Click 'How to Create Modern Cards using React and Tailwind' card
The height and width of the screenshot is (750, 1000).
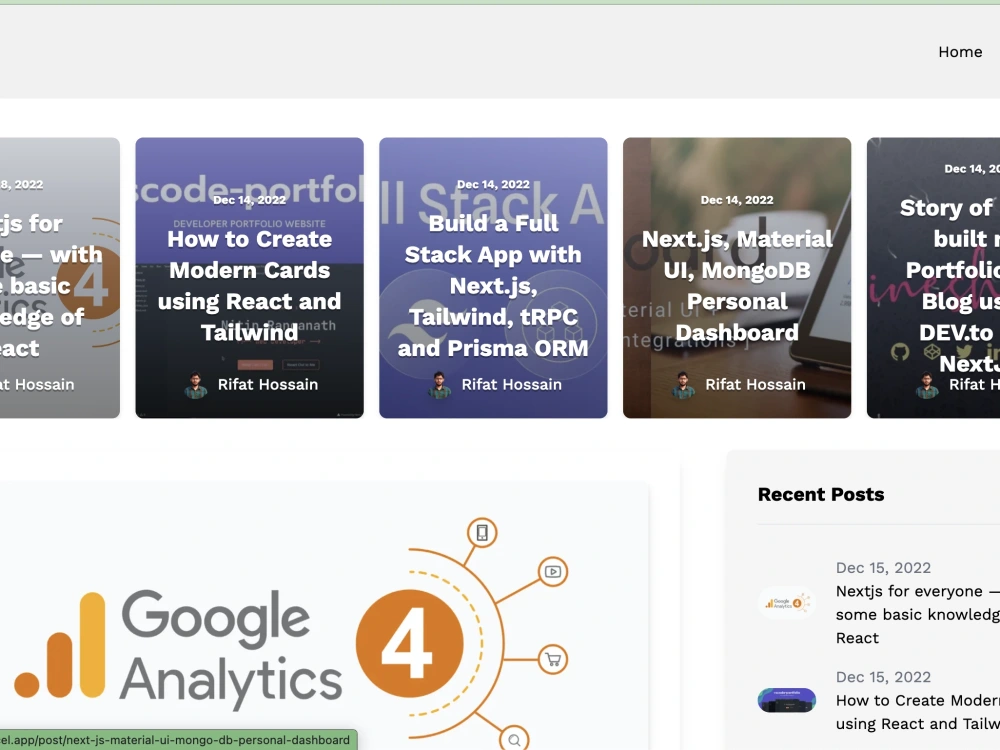click(249, 277)
